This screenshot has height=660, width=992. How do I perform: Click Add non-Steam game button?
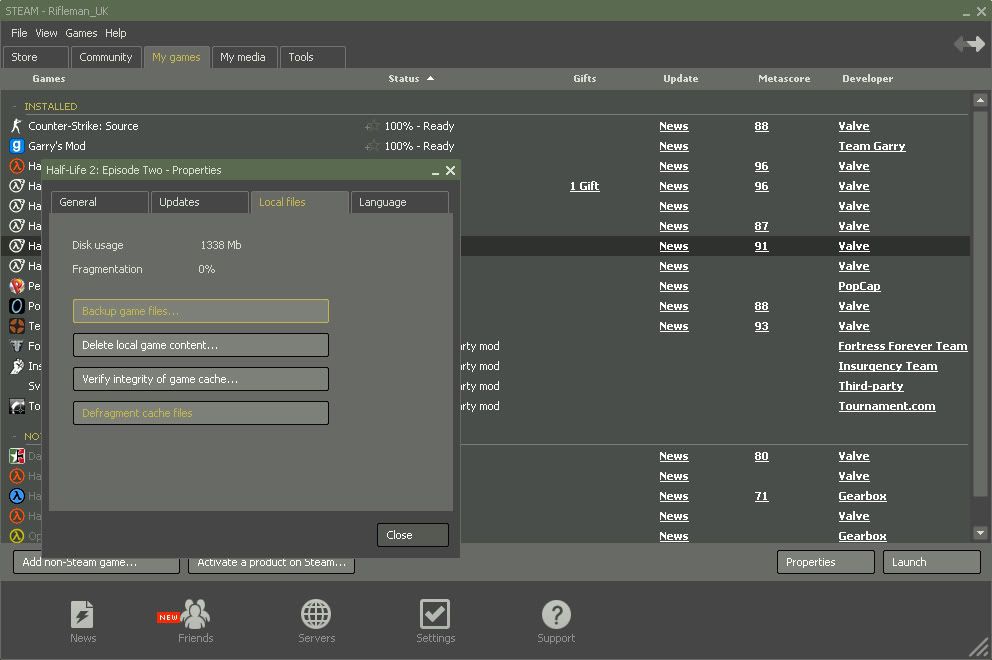click(x=96, y=563)
